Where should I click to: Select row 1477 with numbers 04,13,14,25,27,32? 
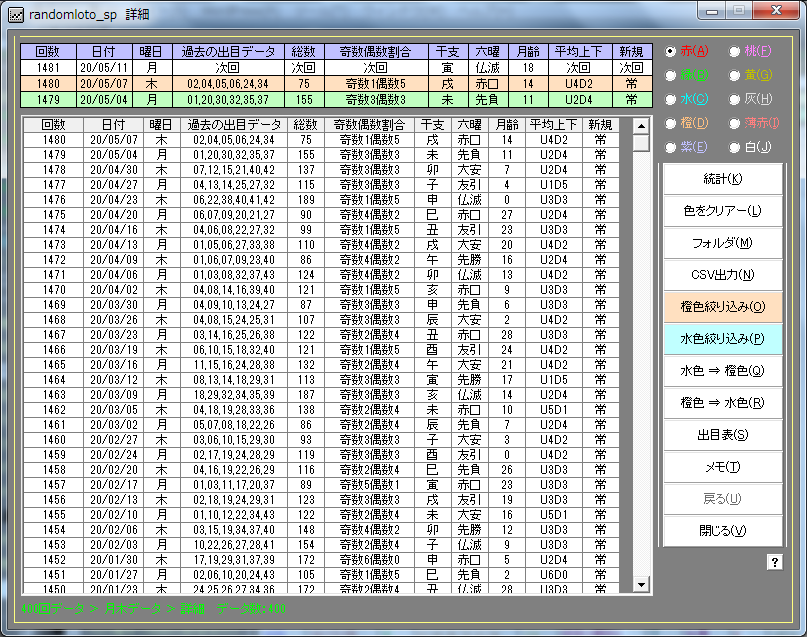(322, 185)
